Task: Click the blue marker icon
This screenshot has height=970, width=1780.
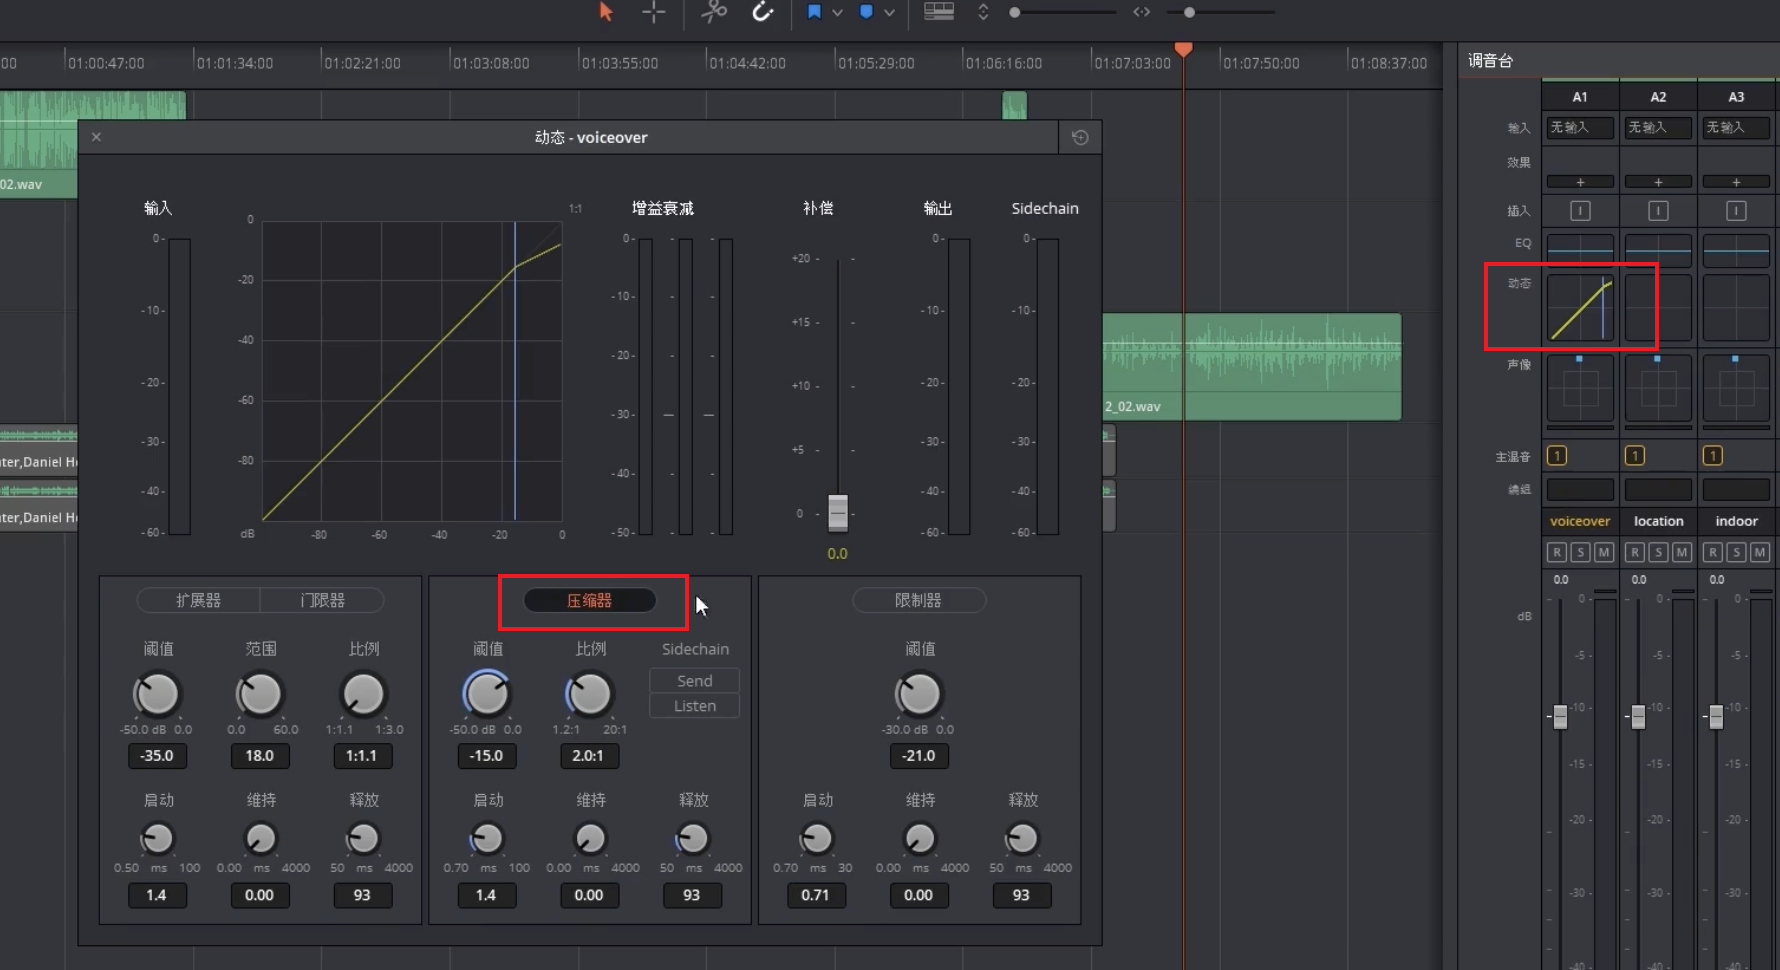Action: pyautogui.click(x=866, y=12)
